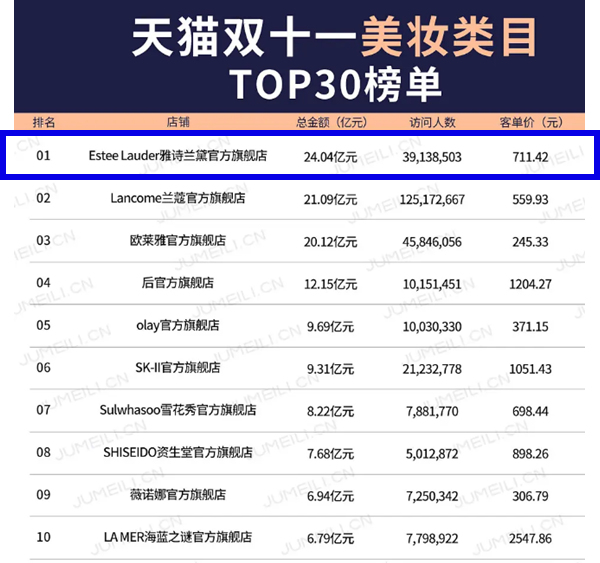
Task: Click average order value 245.33
Action: click(x=530, y=242)
